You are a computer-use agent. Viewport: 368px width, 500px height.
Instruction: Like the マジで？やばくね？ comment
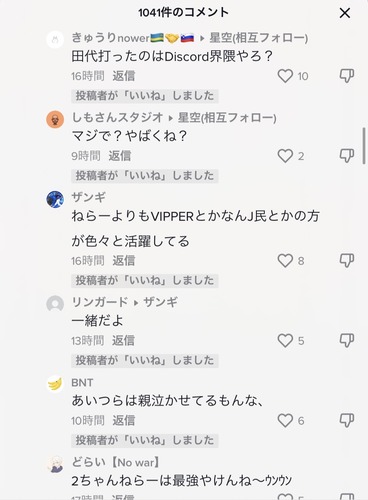(285, 156)
